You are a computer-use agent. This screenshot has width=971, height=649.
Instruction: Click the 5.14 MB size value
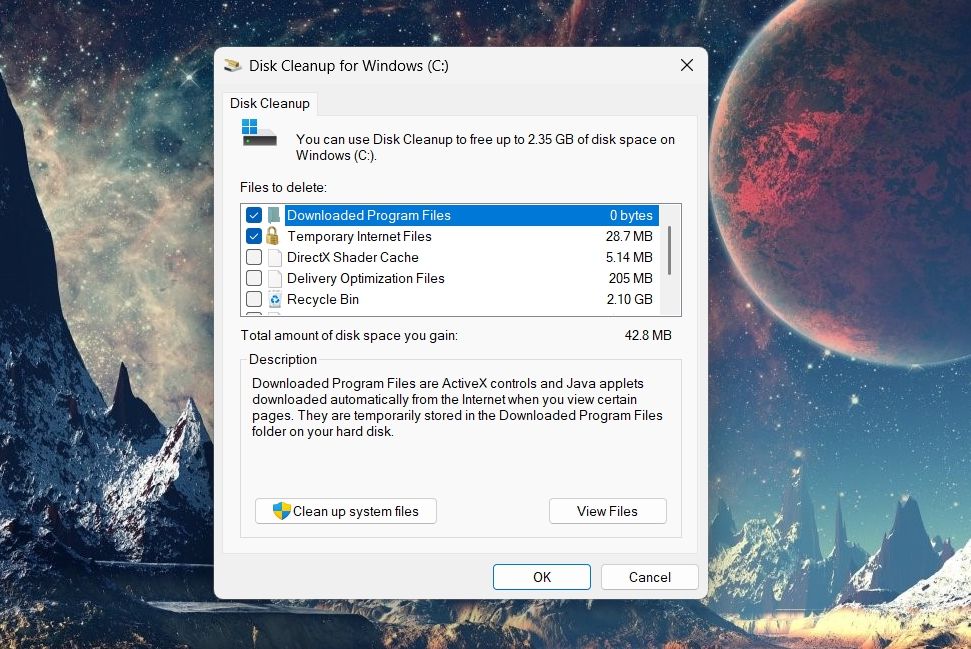coord(629,257)
